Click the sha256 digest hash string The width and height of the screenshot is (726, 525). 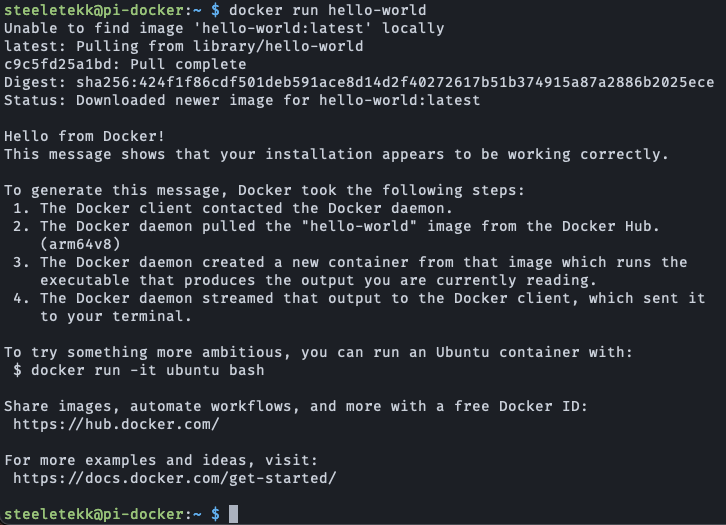point(395,82)
